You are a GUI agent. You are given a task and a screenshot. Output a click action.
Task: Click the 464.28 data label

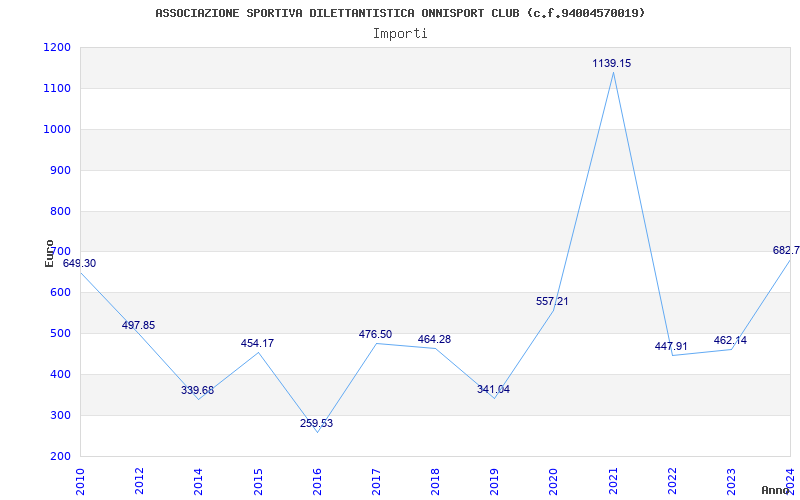pyautogui.click(x=434, y=339)
